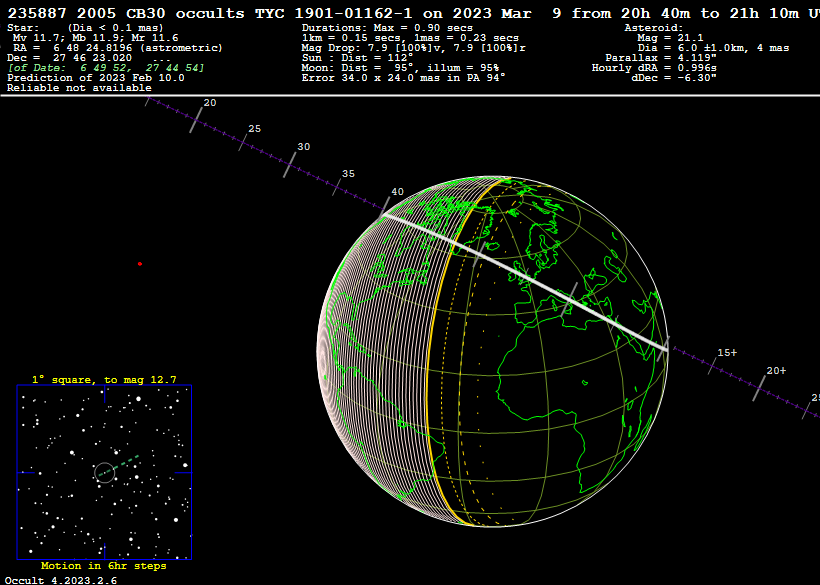Screen dimensions: 820x585
Task: Click the '20+' minute marker on the path
Action: click(776, 371)
